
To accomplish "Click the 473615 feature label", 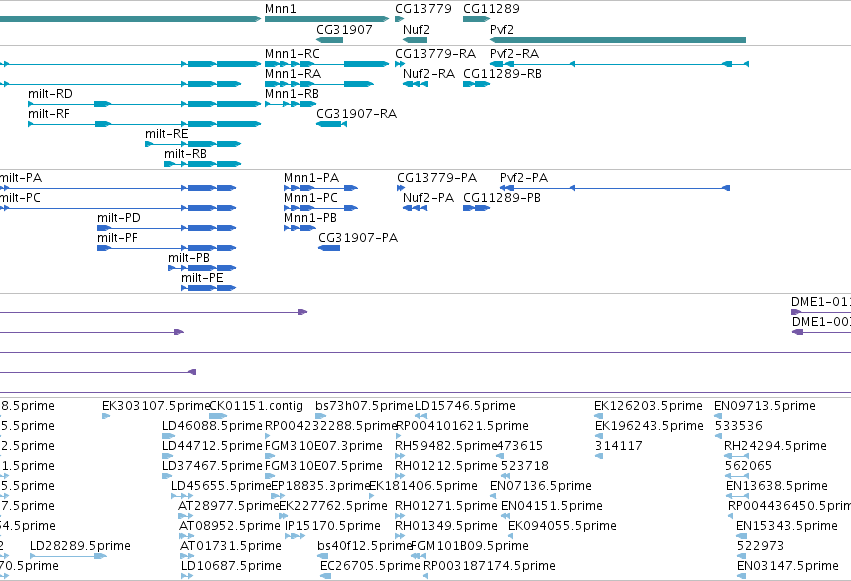I will (519, 446).
